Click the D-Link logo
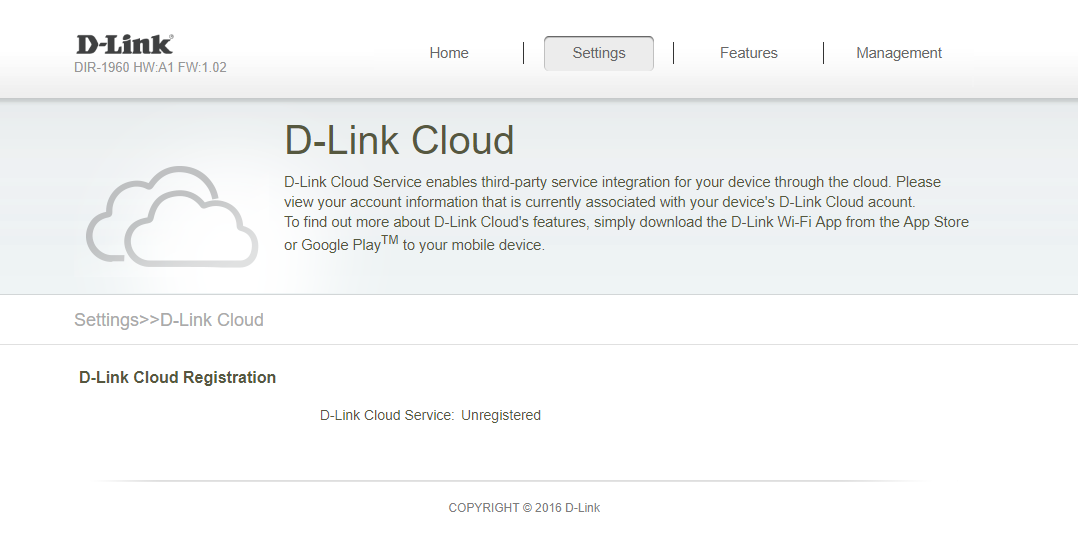 pos(124,45)
